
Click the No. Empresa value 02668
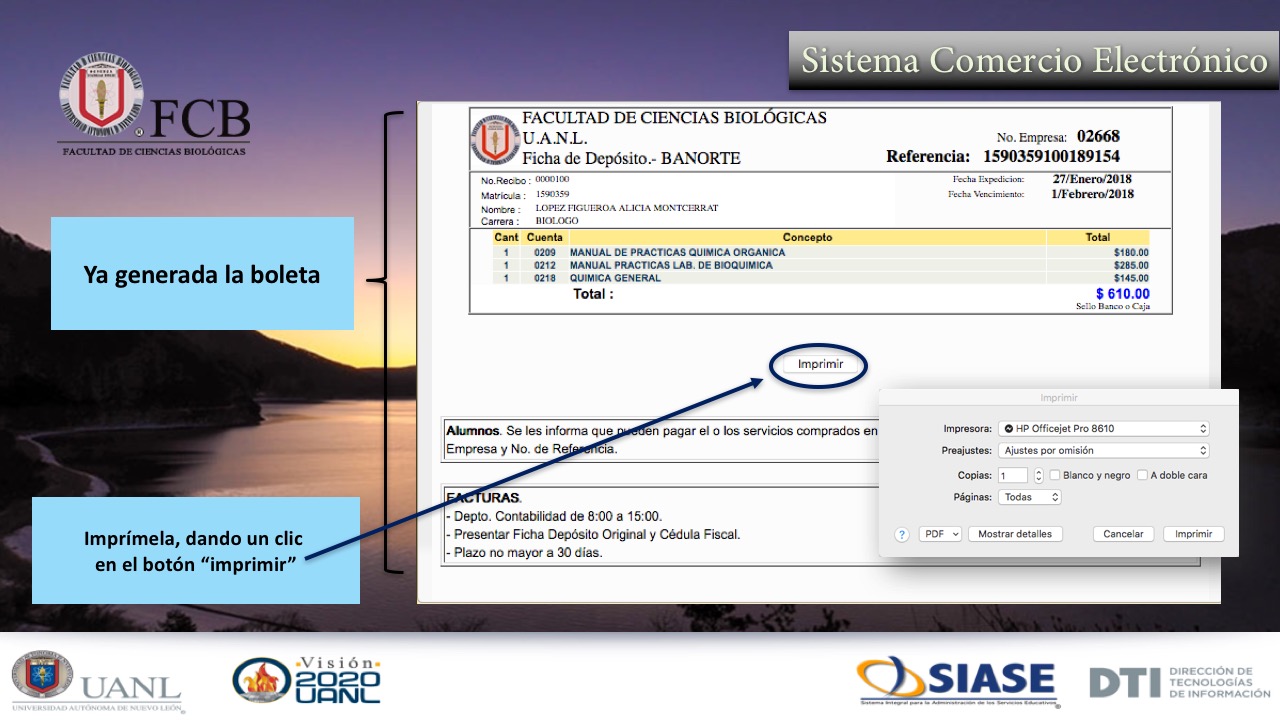coord(1098,136)
